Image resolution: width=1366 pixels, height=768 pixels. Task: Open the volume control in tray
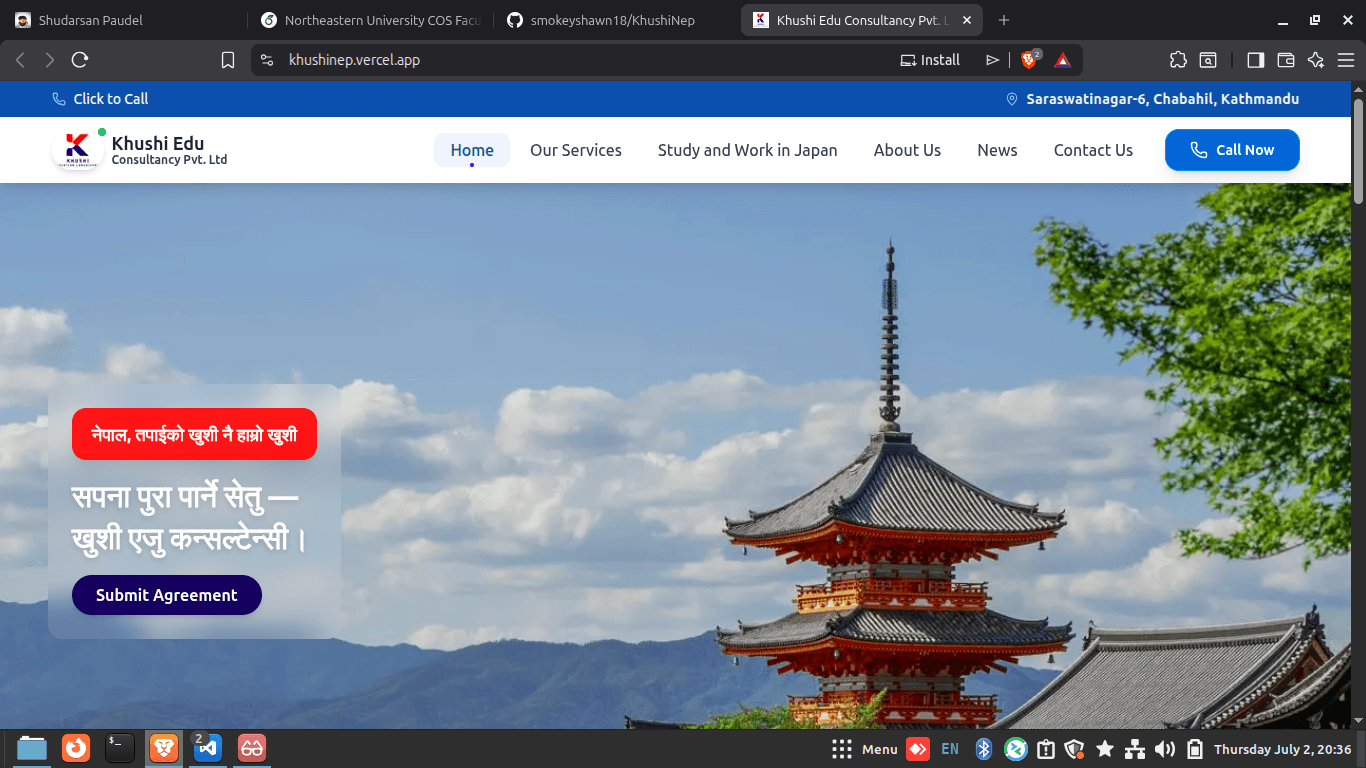pyautogui.click(x=1165, y=749)
